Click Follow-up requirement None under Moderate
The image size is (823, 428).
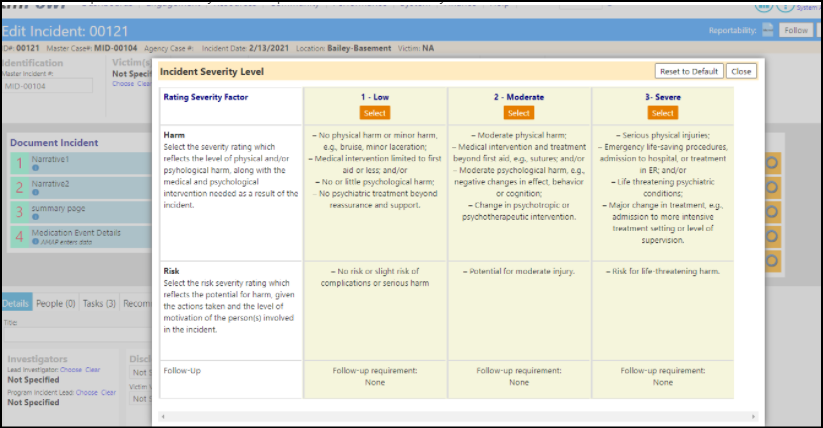point(519,377)
